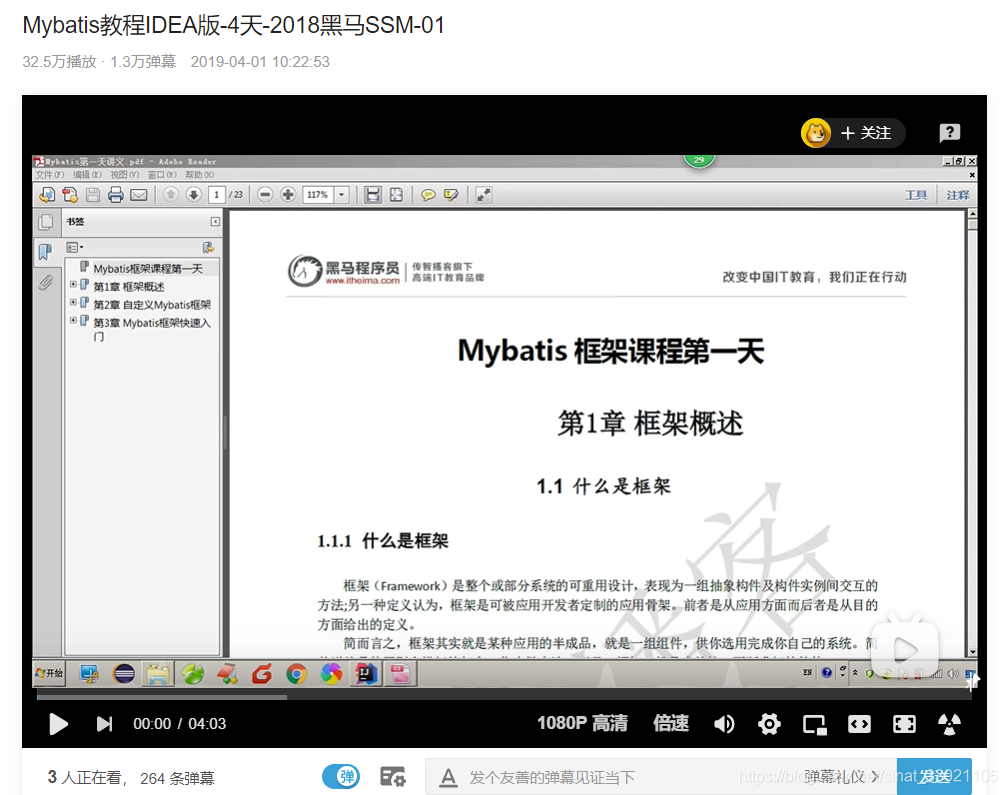Open the 窗口 menu in Adobe Reader
The height and width of the screenshot is (795, 1008).
point(162,175)
